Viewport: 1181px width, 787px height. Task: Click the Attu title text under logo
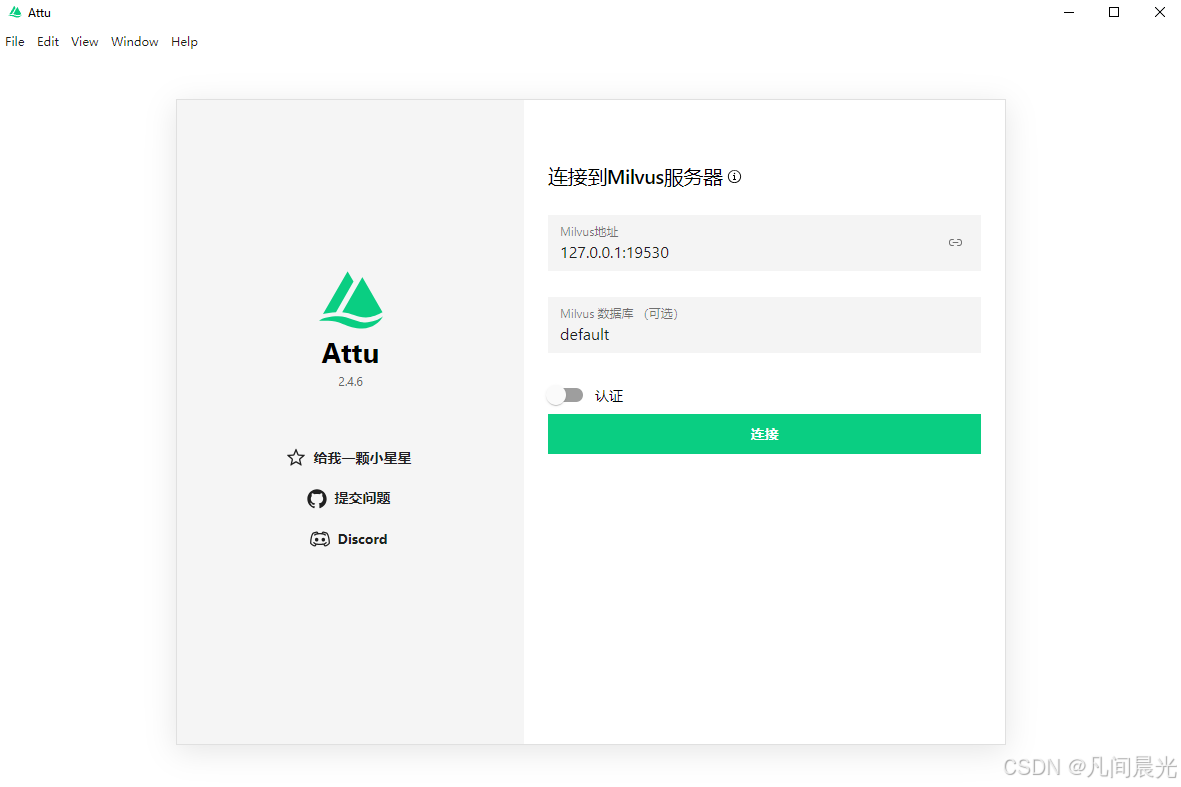[350, 354]
